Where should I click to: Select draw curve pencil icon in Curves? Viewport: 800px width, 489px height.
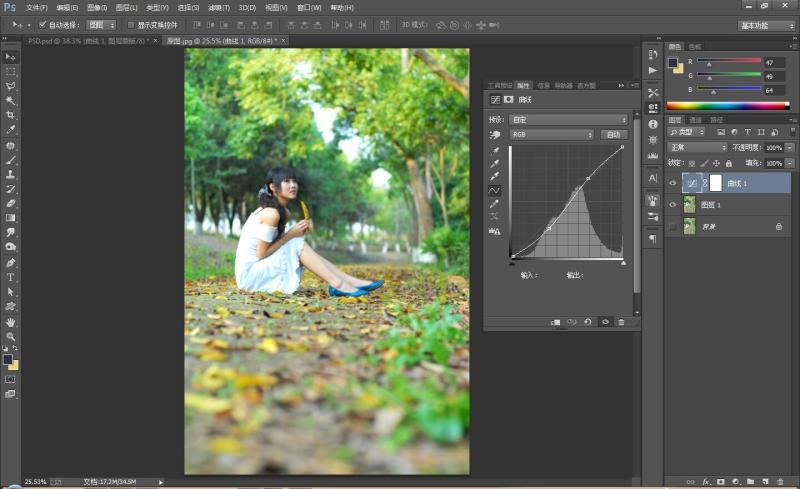(x=494, y=204)
